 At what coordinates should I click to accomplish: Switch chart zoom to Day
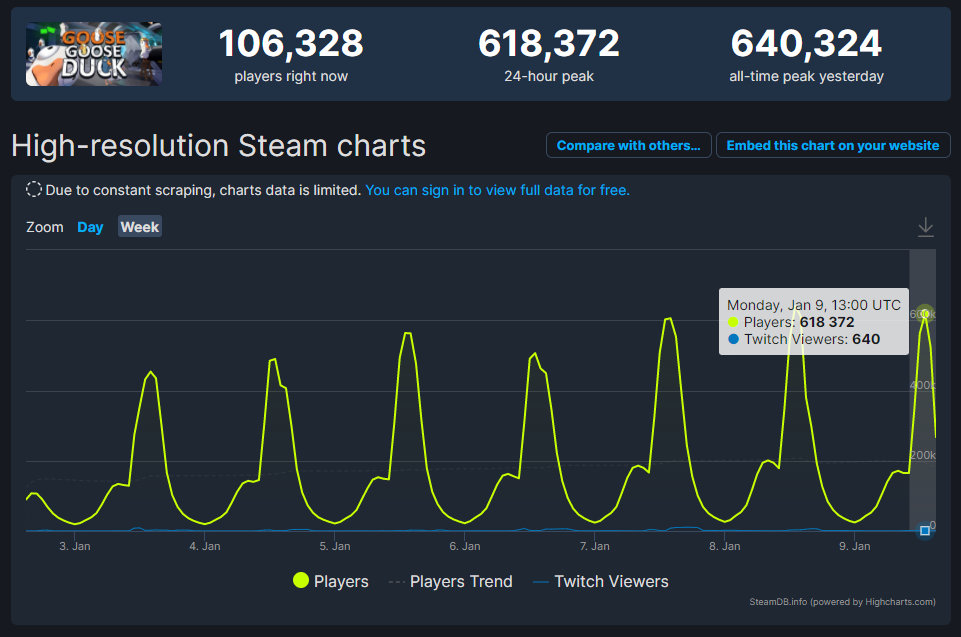point(90,227)
